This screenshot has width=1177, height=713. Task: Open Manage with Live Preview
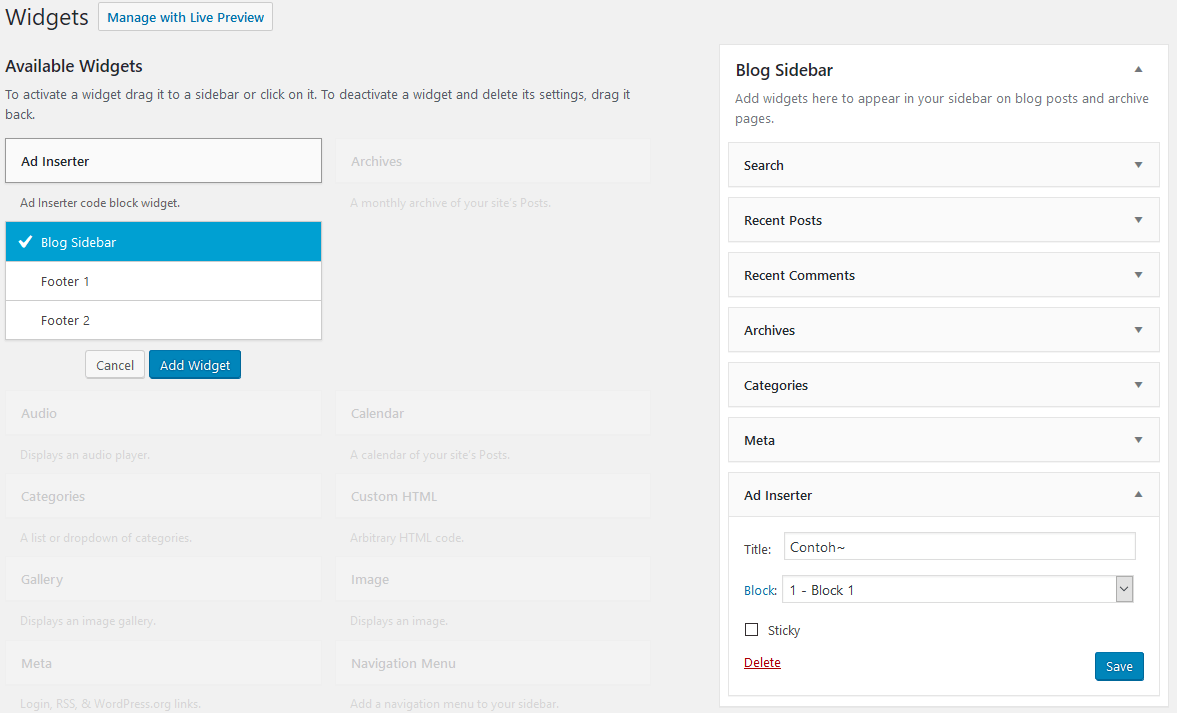point(185,16)
